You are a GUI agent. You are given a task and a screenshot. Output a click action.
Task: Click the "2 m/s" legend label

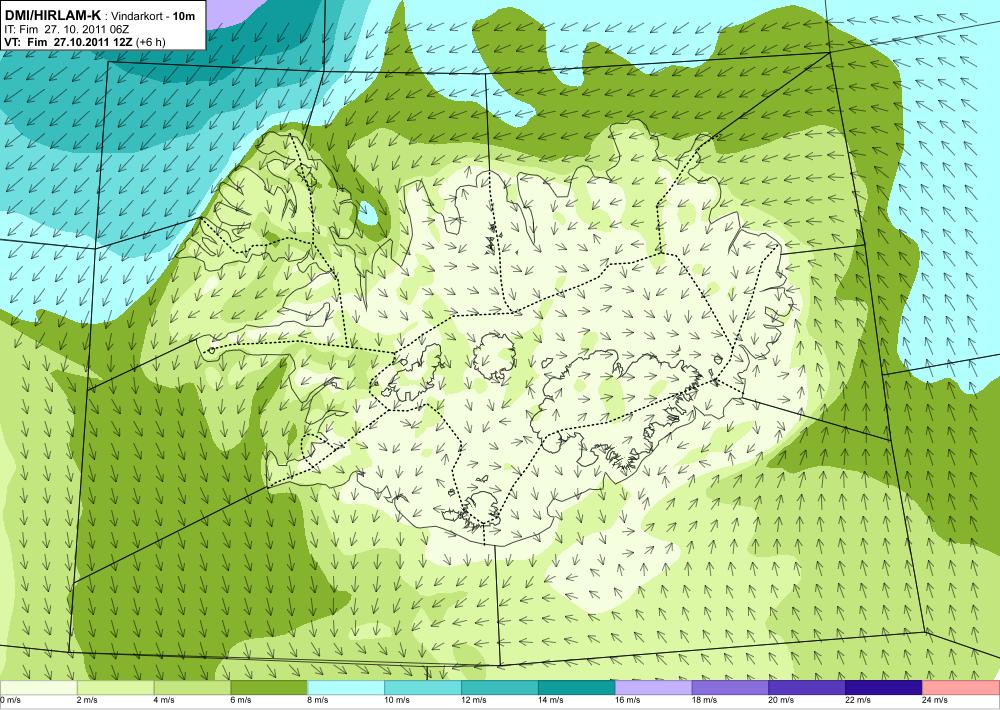pyautogui.click(x=87, y=700)
